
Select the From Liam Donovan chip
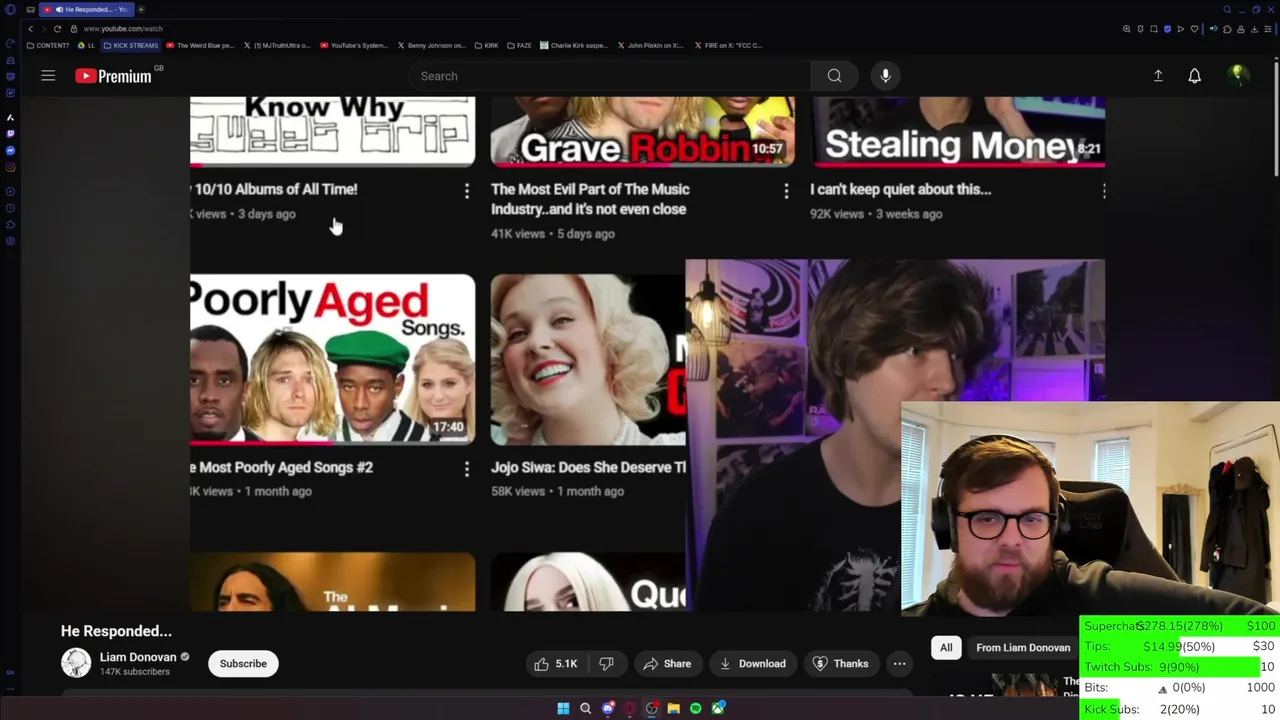tap(1022, 648)
